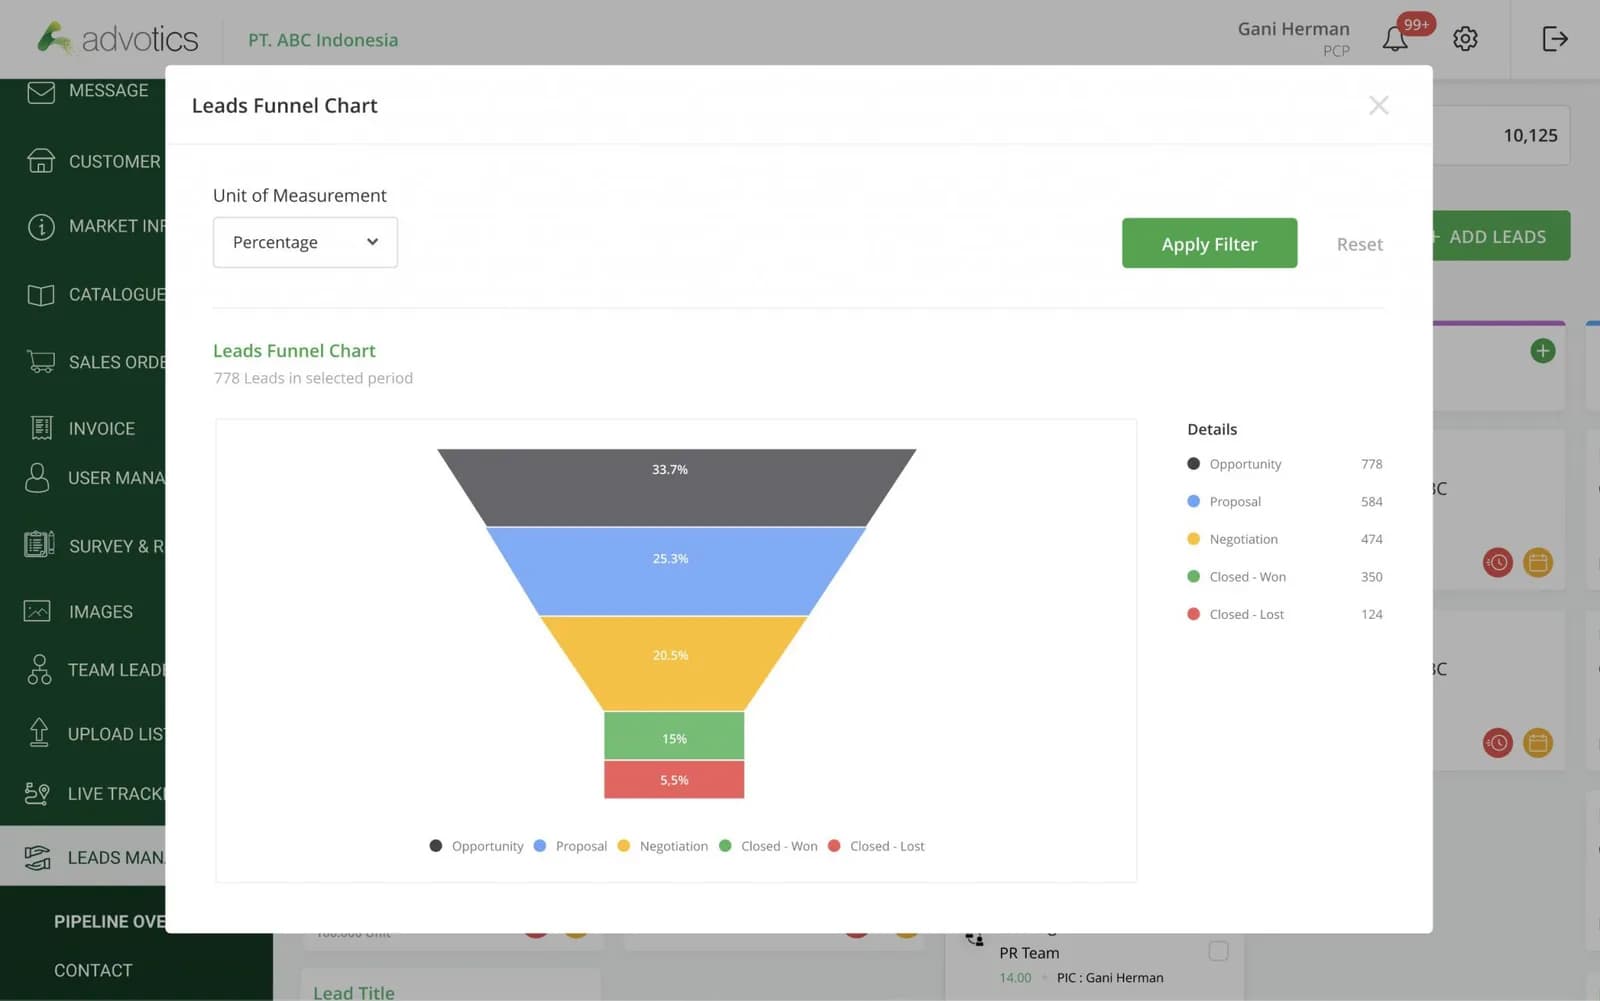
Task: Click the Sales Order cart icon
Action: [41, 362]
